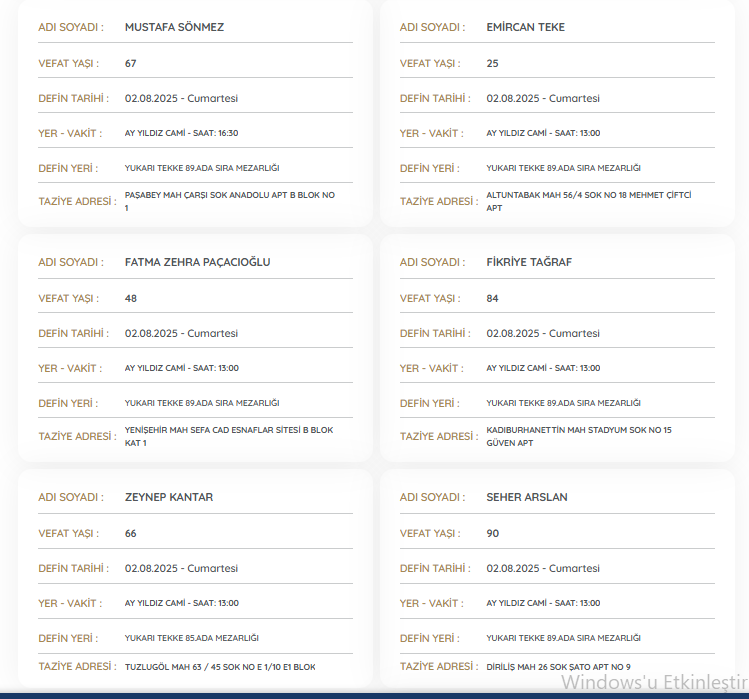Click the Yenişehir Mah Sefa Cad address
Image resolution: width=749 pixels, height=699 pixels.
pos(229,436)
